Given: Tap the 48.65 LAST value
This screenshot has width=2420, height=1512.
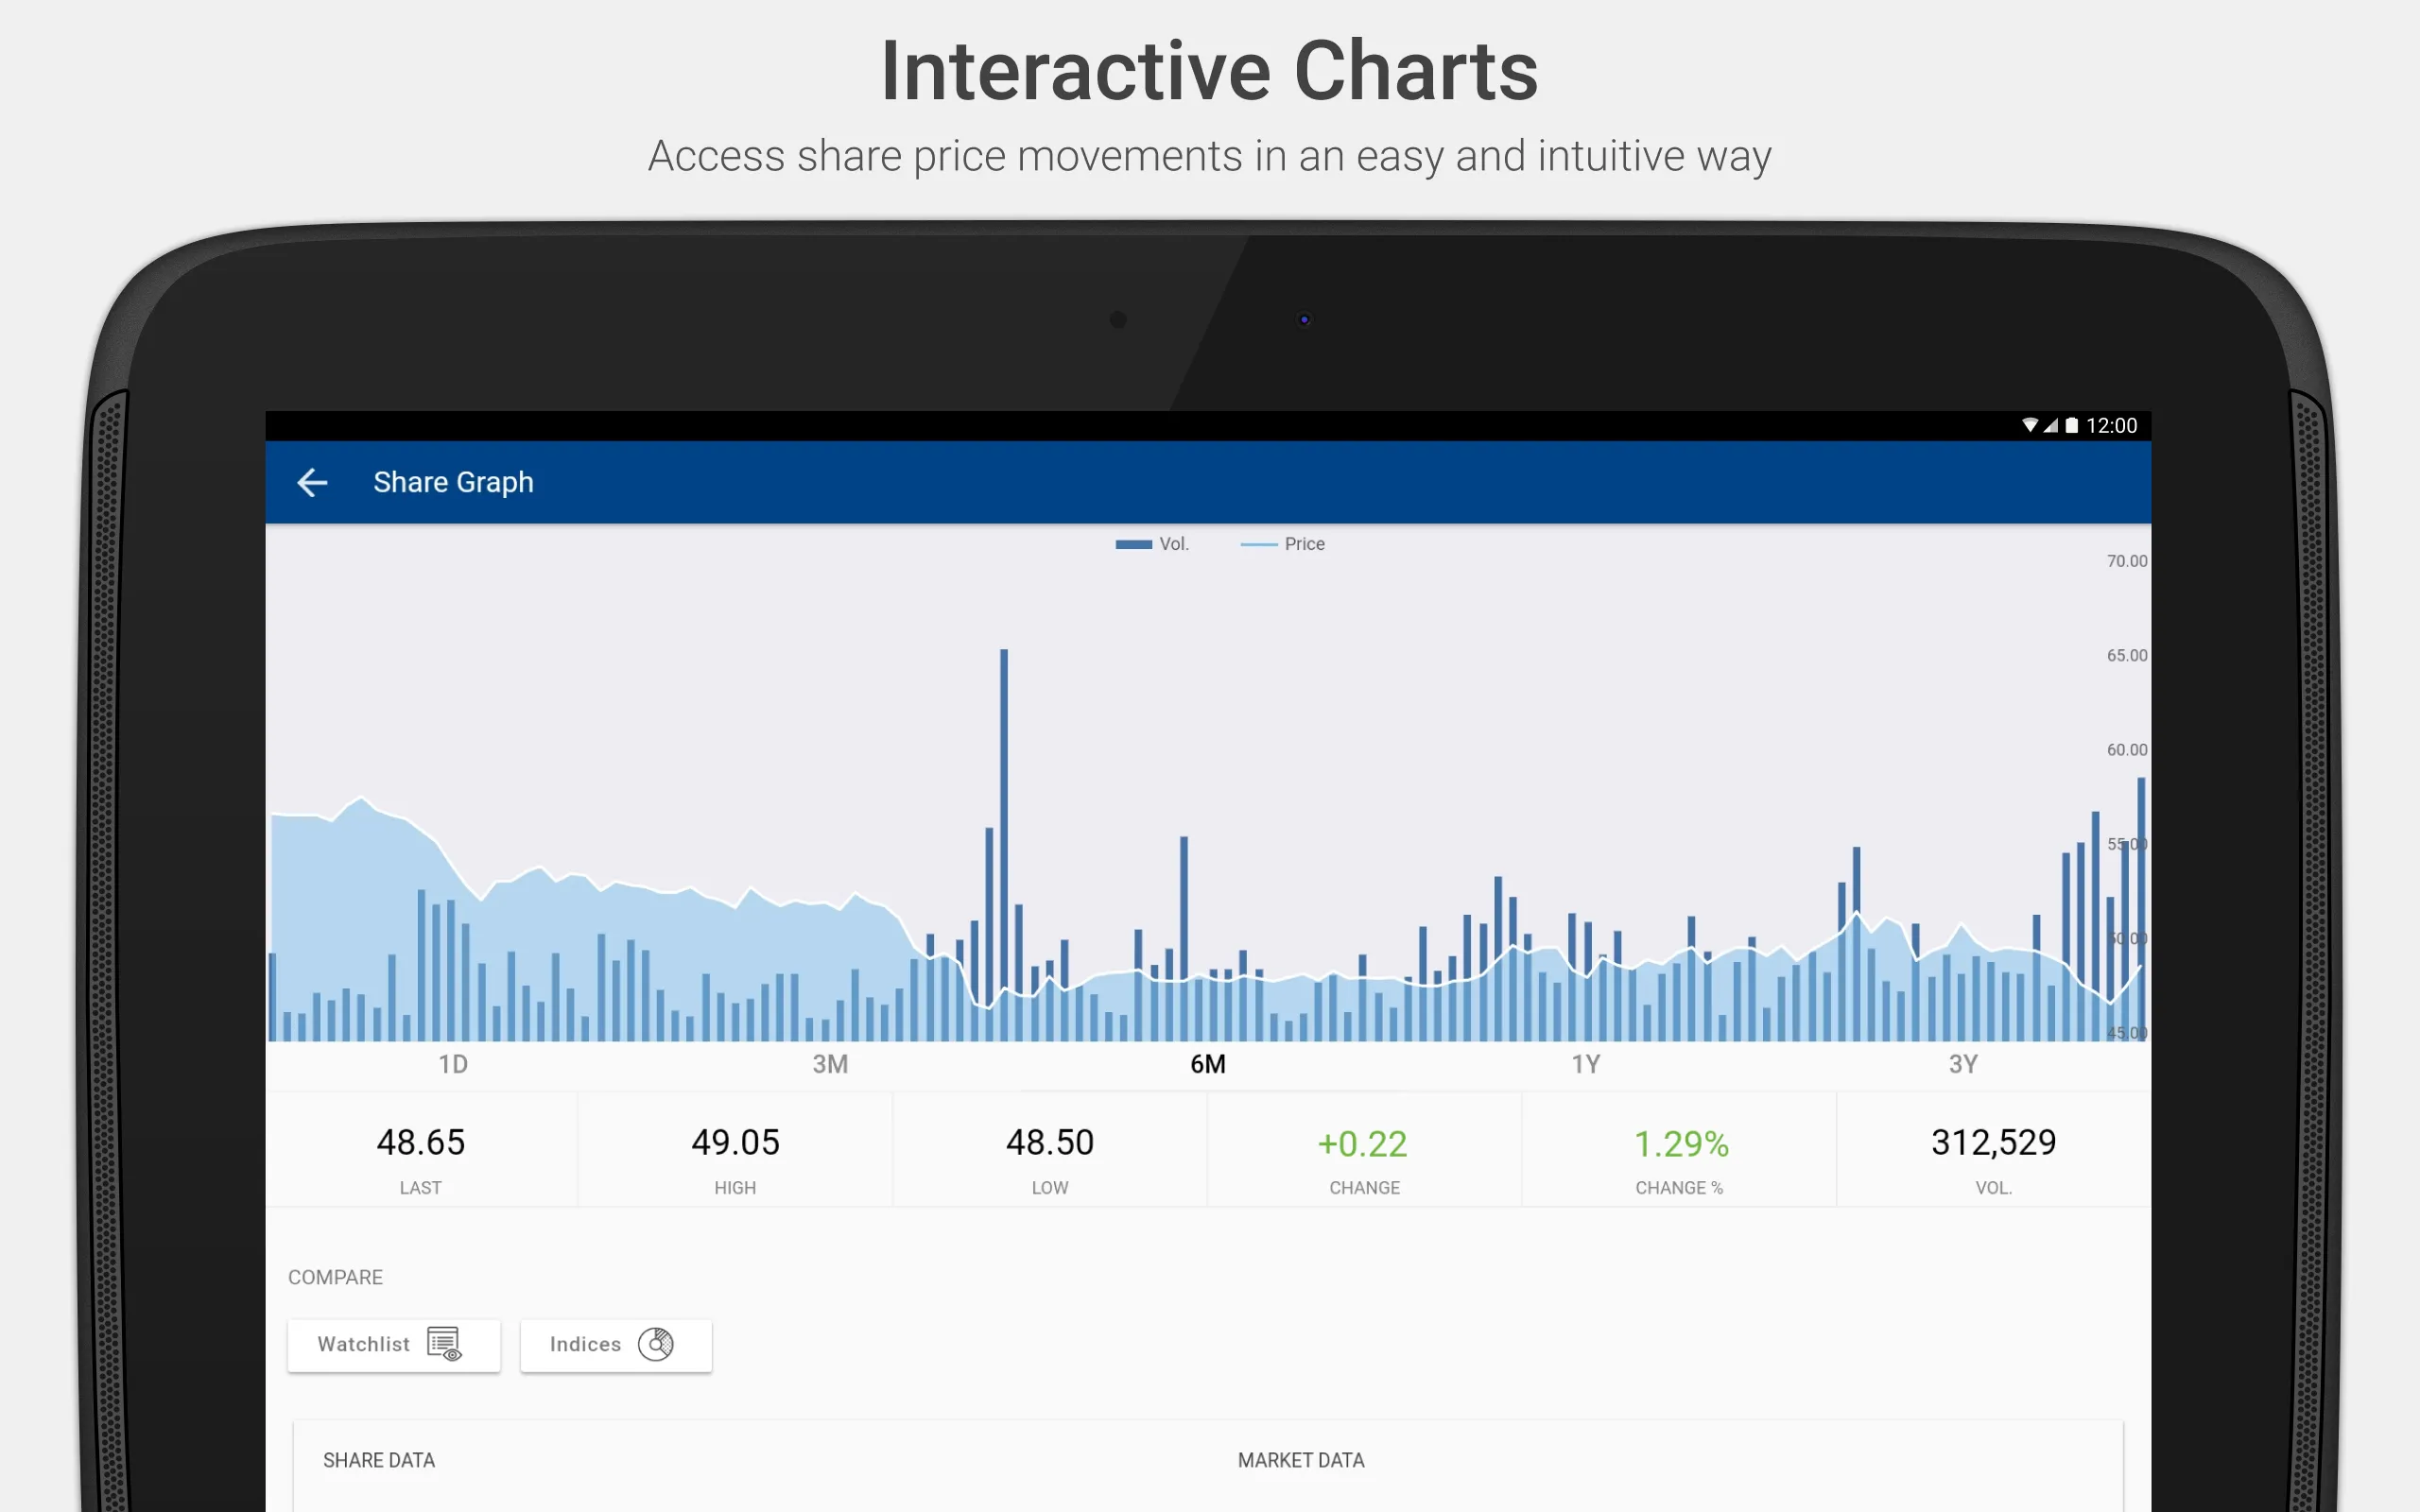Looking at the screenshot, I should tap(421, 1143).
